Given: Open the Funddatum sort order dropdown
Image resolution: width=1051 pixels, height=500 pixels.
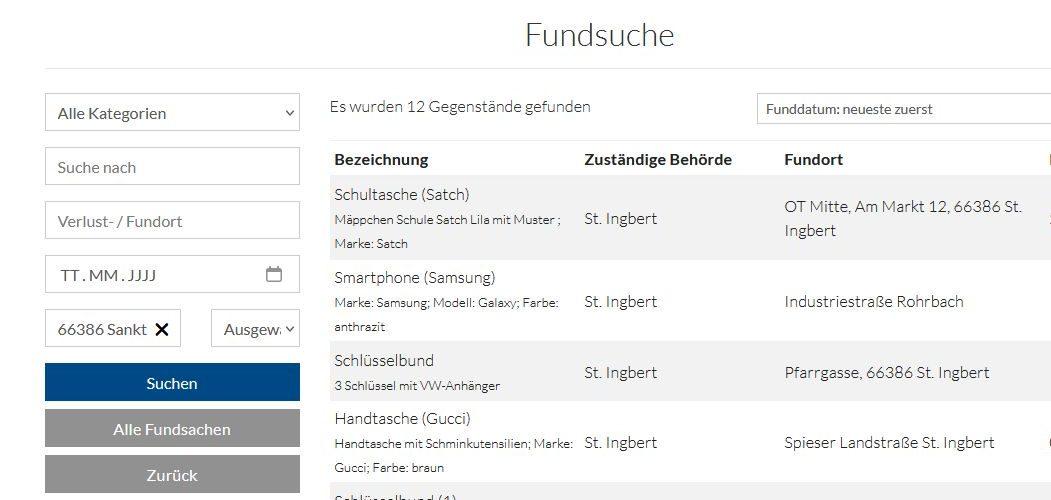Looking at the screenshot, I should coord(903,109).
